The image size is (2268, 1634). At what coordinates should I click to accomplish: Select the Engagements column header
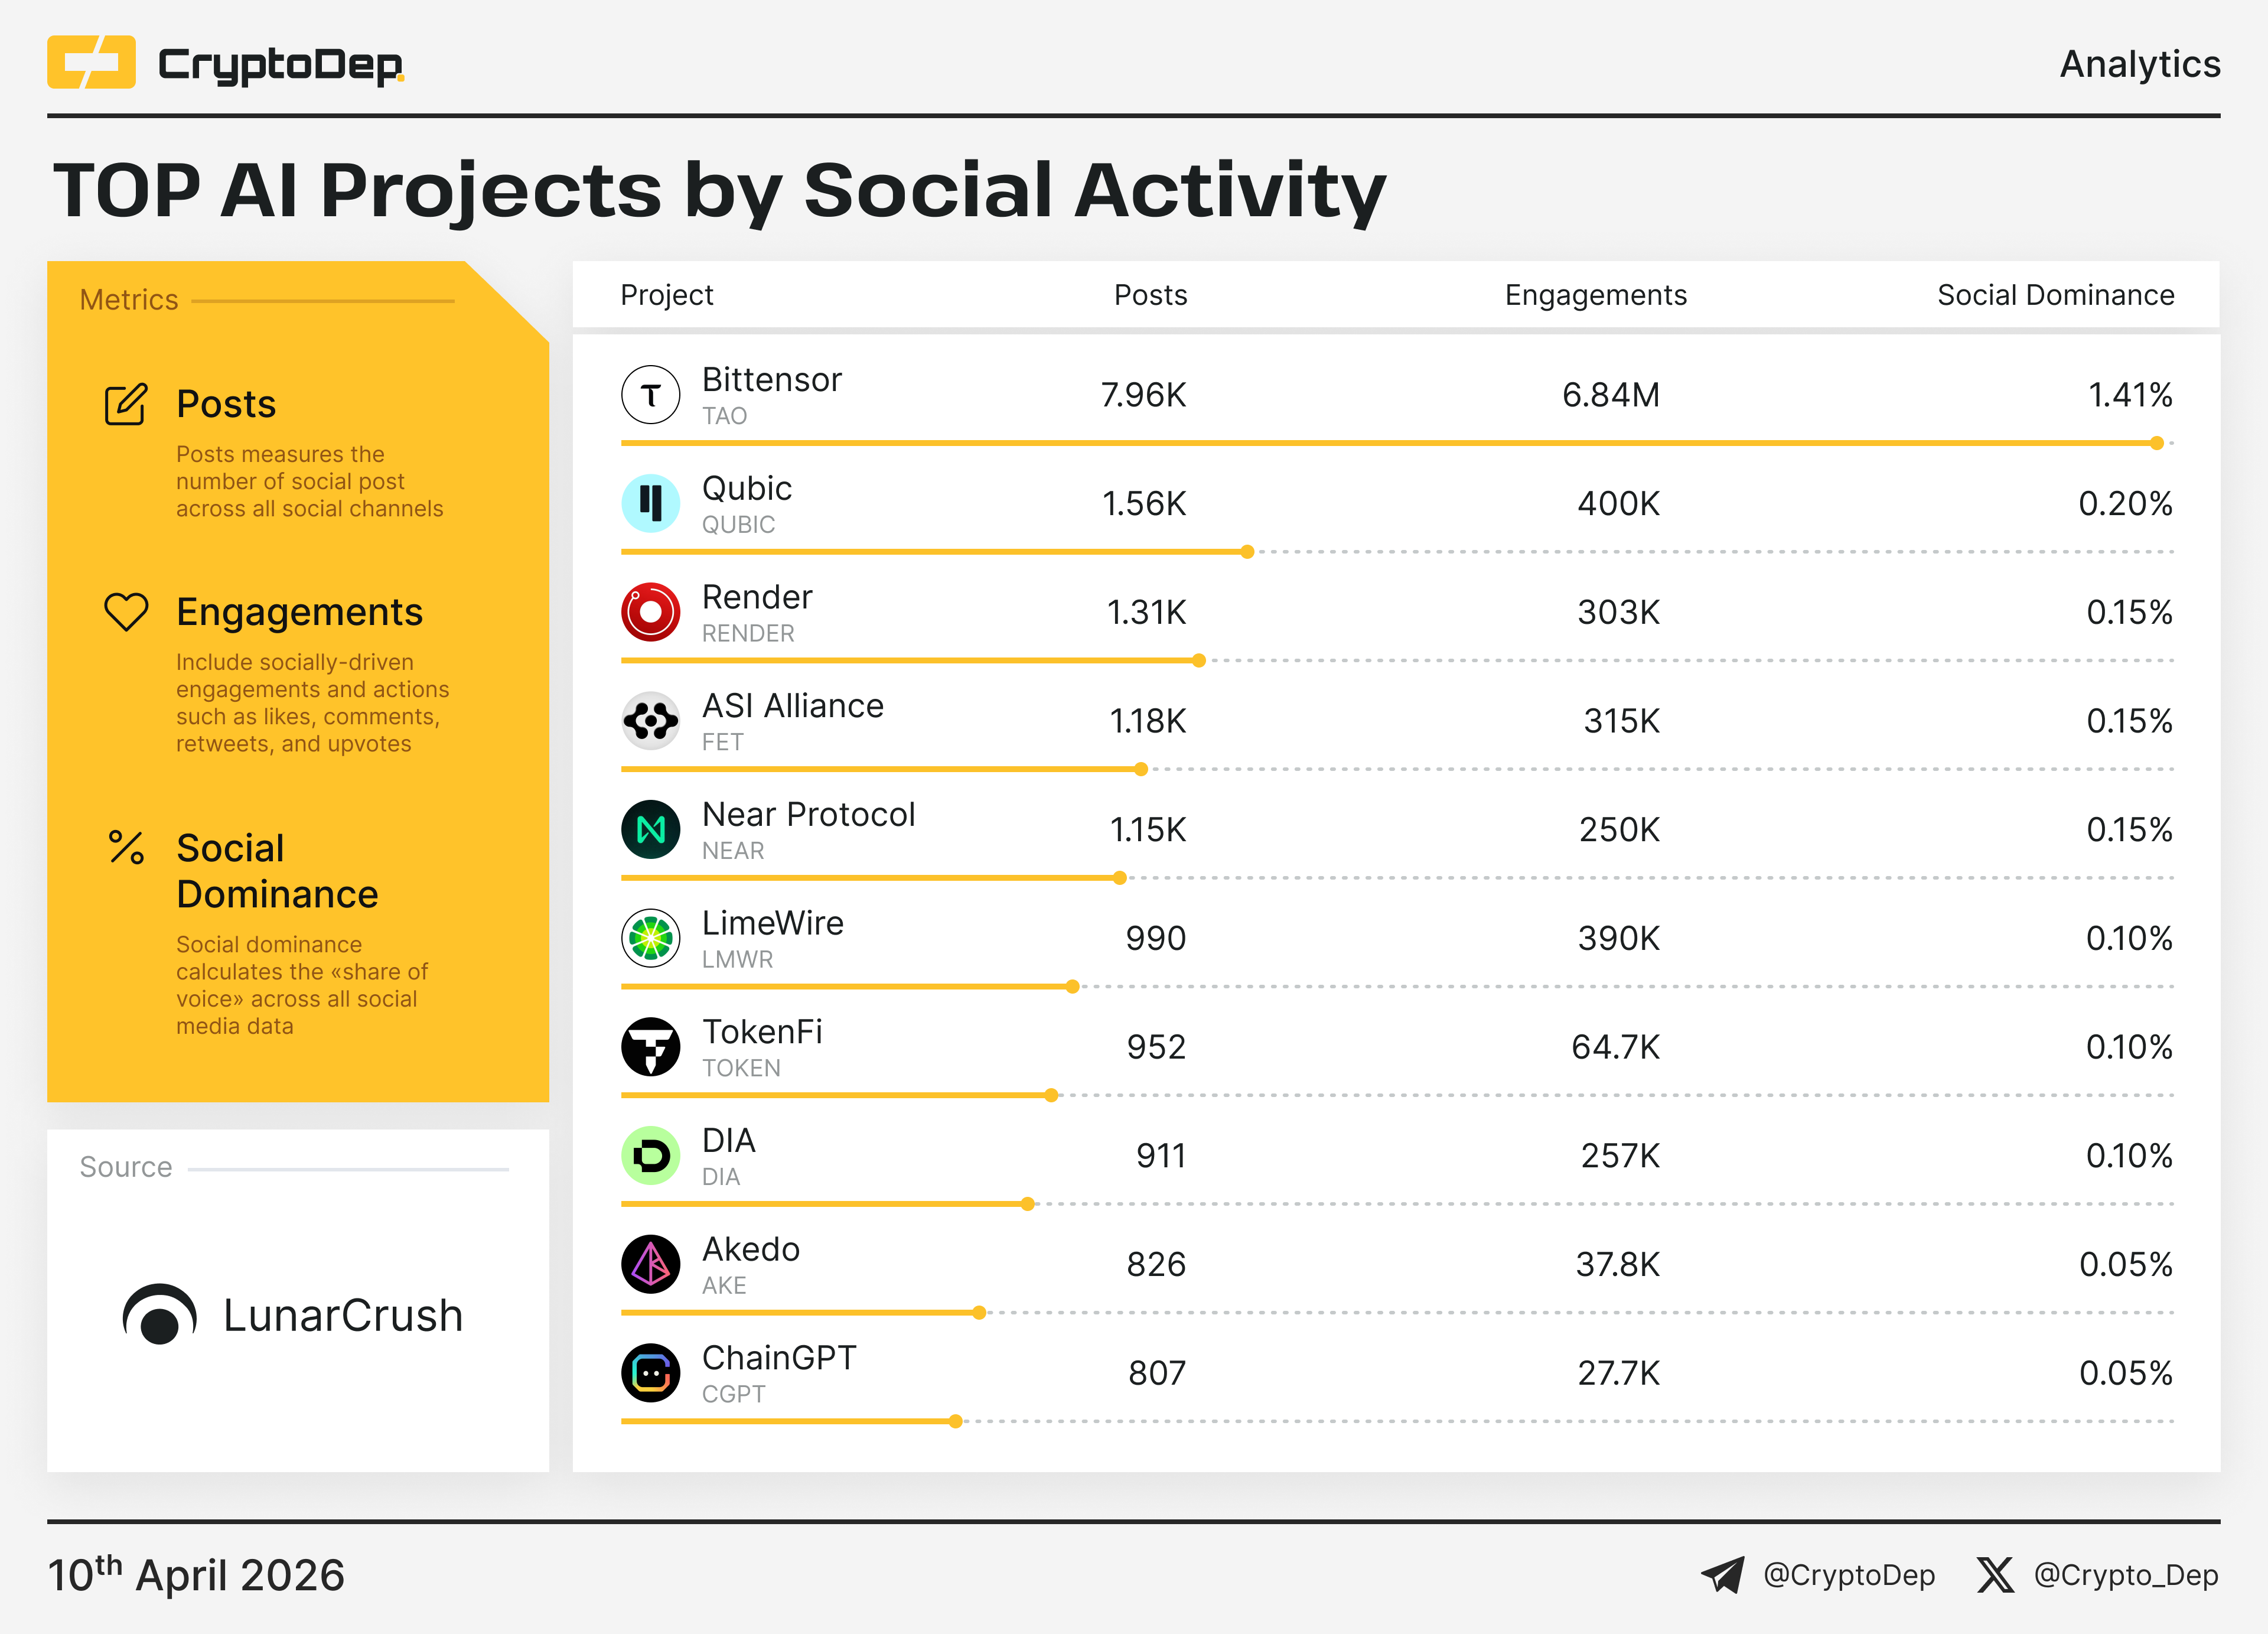1595,295
